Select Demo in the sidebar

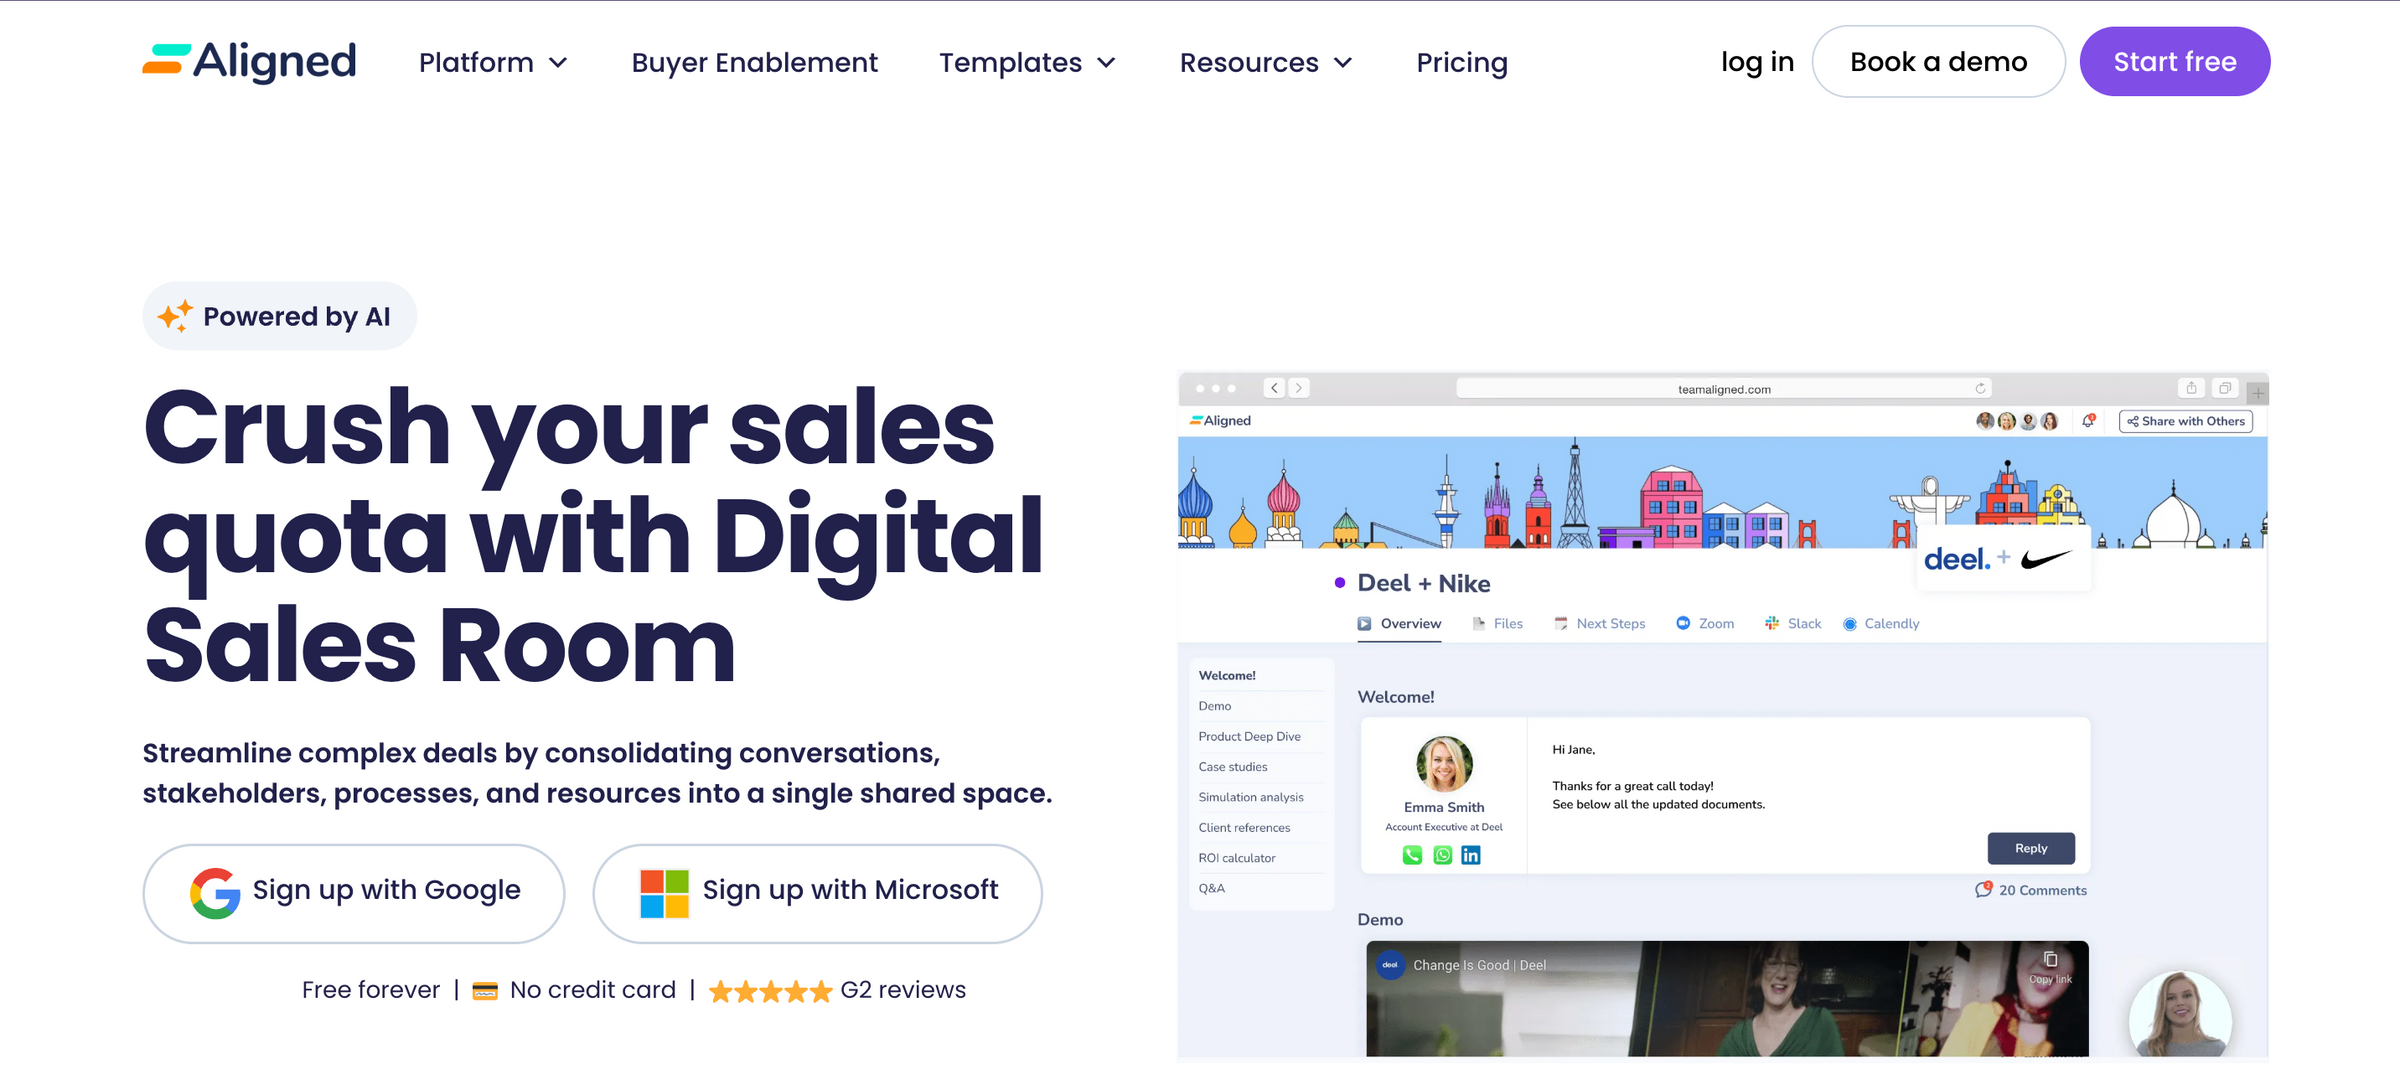(1215, 706)
